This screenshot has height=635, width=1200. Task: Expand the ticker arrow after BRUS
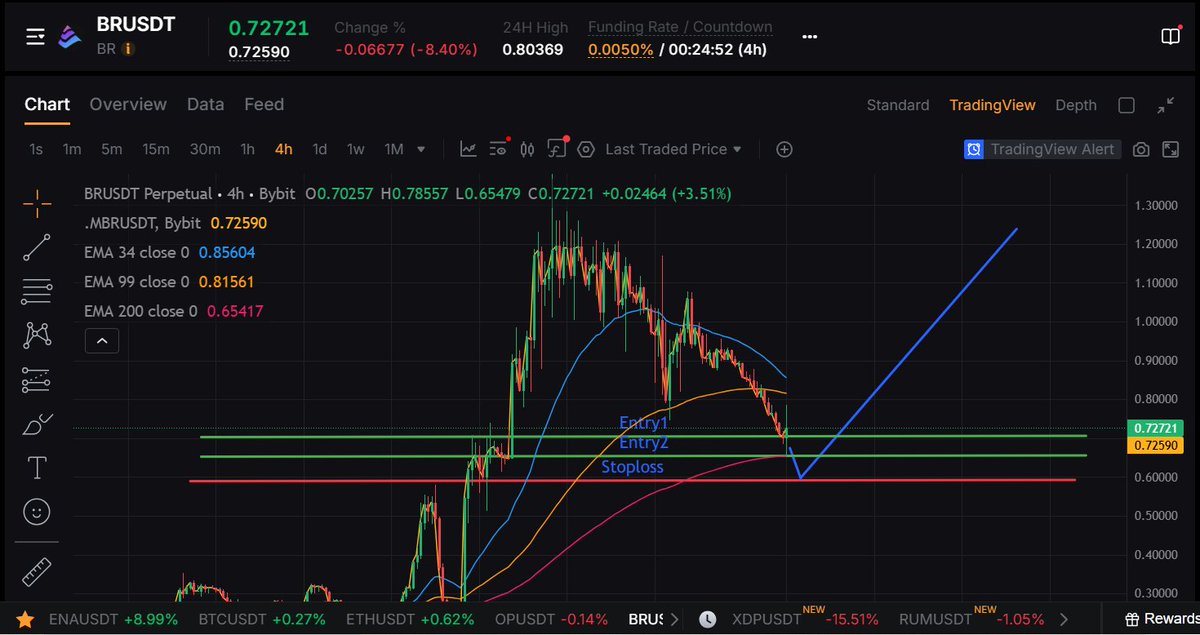point(674,619)
